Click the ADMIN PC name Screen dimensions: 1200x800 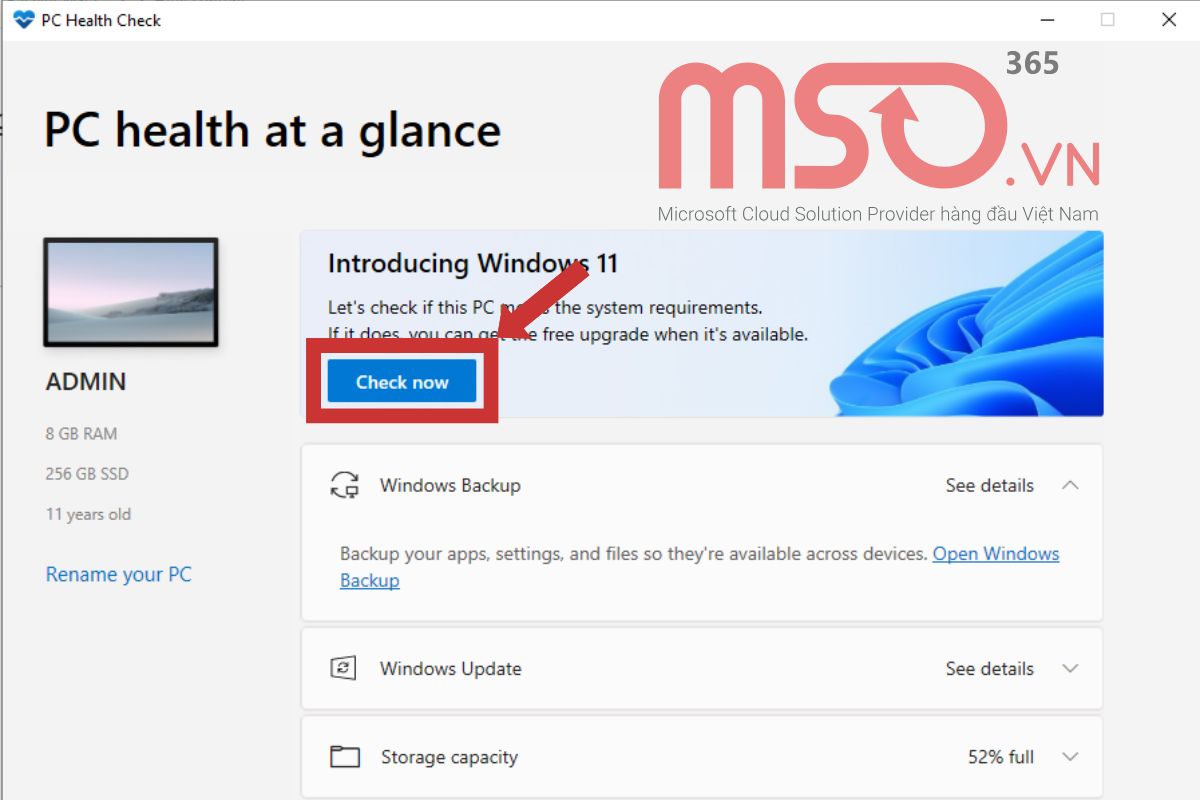tap(86, 382)
